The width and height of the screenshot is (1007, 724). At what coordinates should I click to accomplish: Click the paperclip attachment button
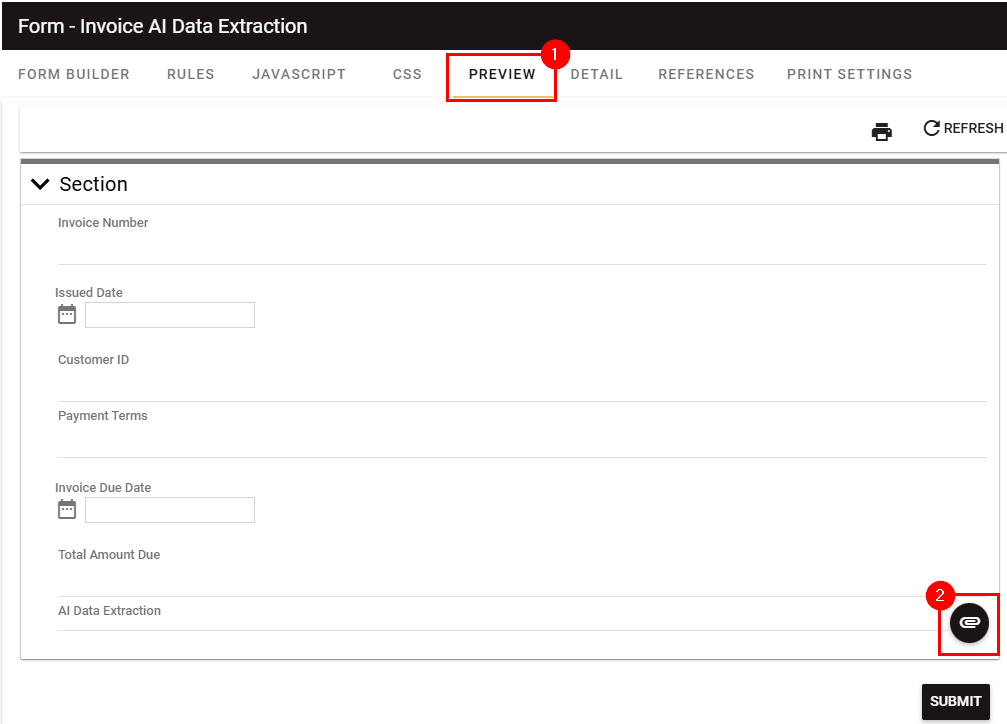[x=968, y=623]
